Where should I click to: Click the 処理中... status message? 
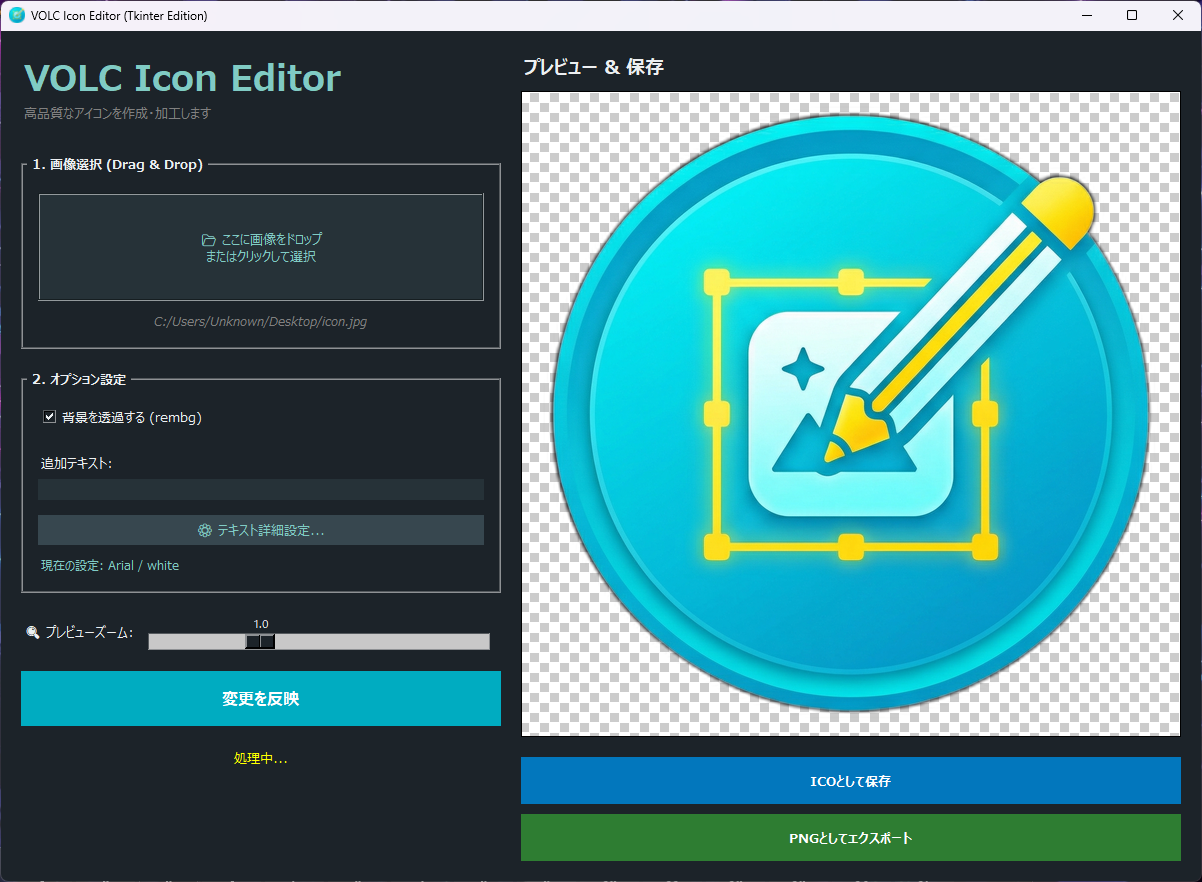(x=260, y=757)
